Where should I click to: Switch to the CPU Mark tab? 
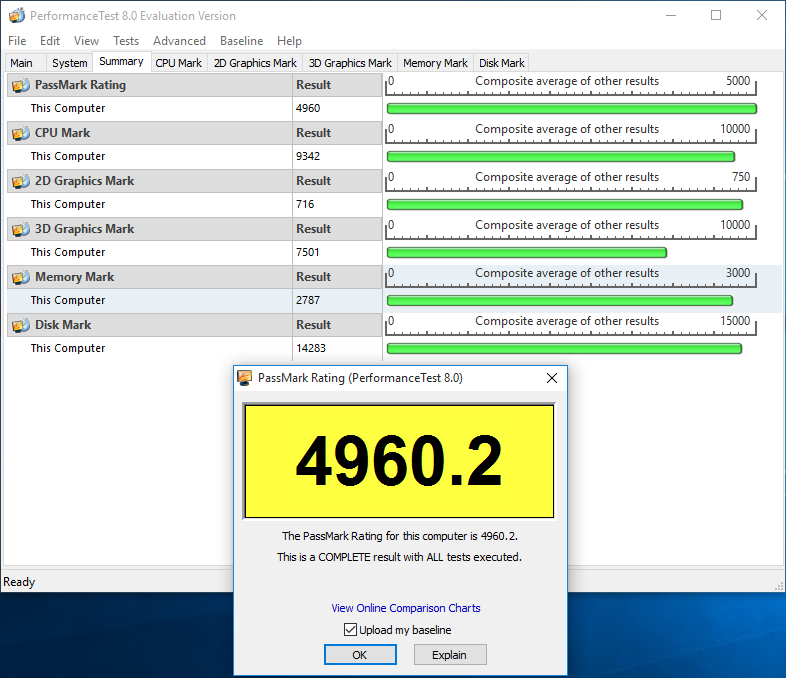(x=178, y=63)
